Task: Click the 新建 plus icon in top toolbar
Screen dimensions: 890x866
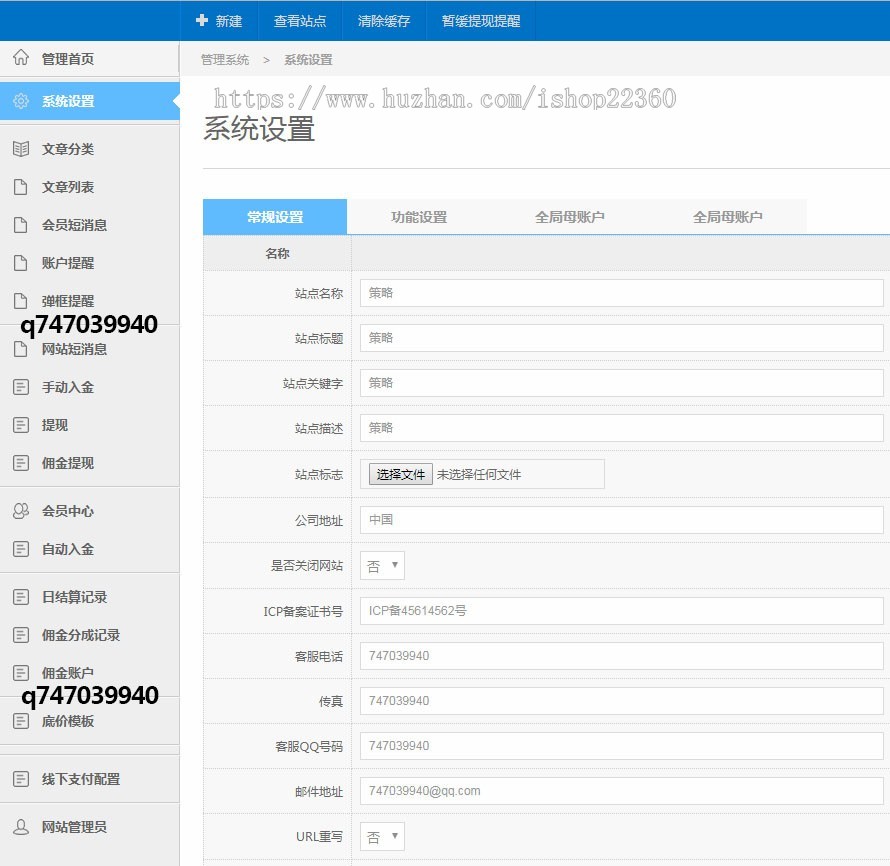Action: click(x=203, y=20)
